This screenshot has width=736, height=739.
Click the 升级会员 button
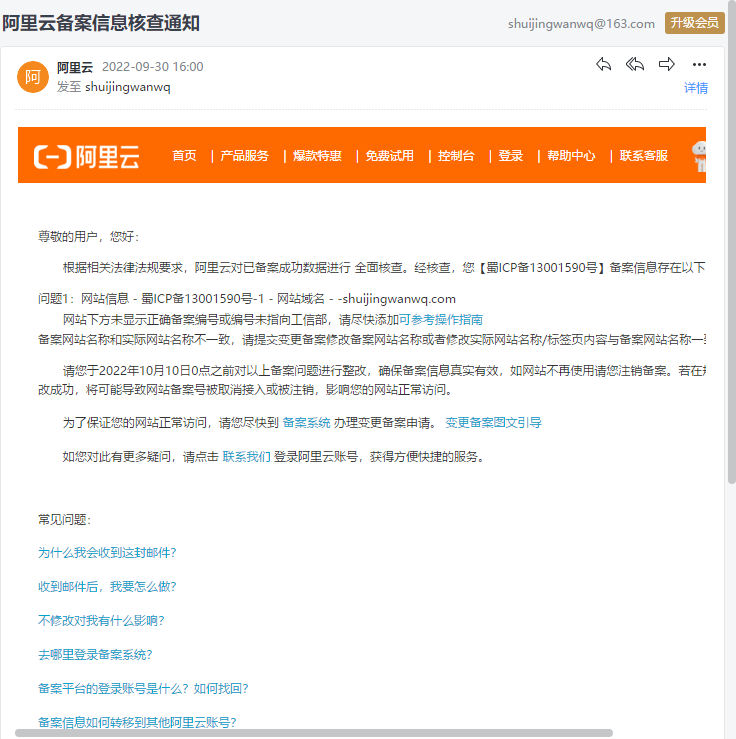coord(695,23)
